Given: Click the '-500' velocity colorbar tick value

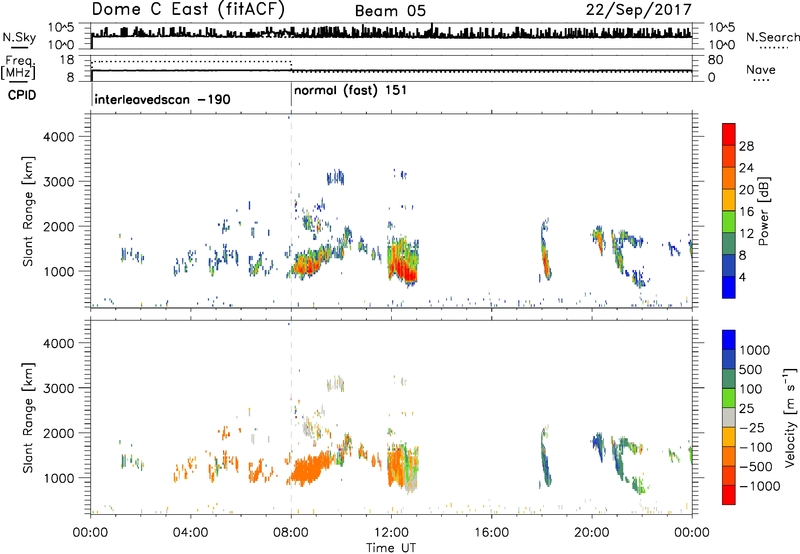Looking at the screenshot, I should 756,467.
